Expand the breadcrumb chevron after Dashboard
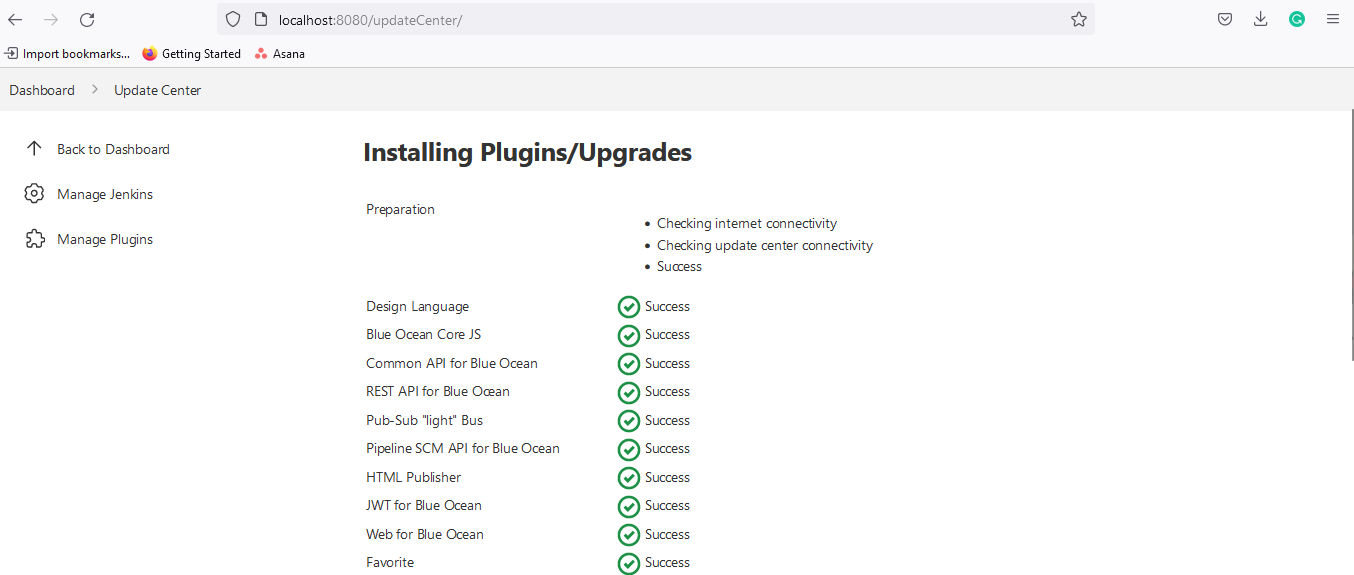 [95, 90]
